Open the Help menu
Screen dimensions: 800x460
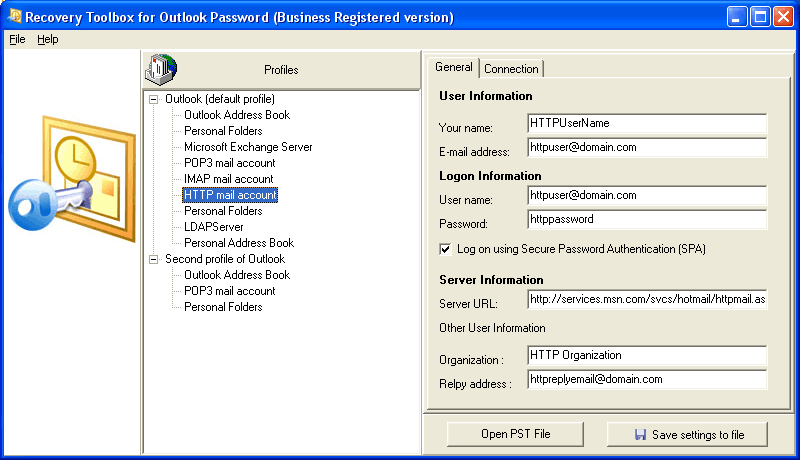pos(48,39)
